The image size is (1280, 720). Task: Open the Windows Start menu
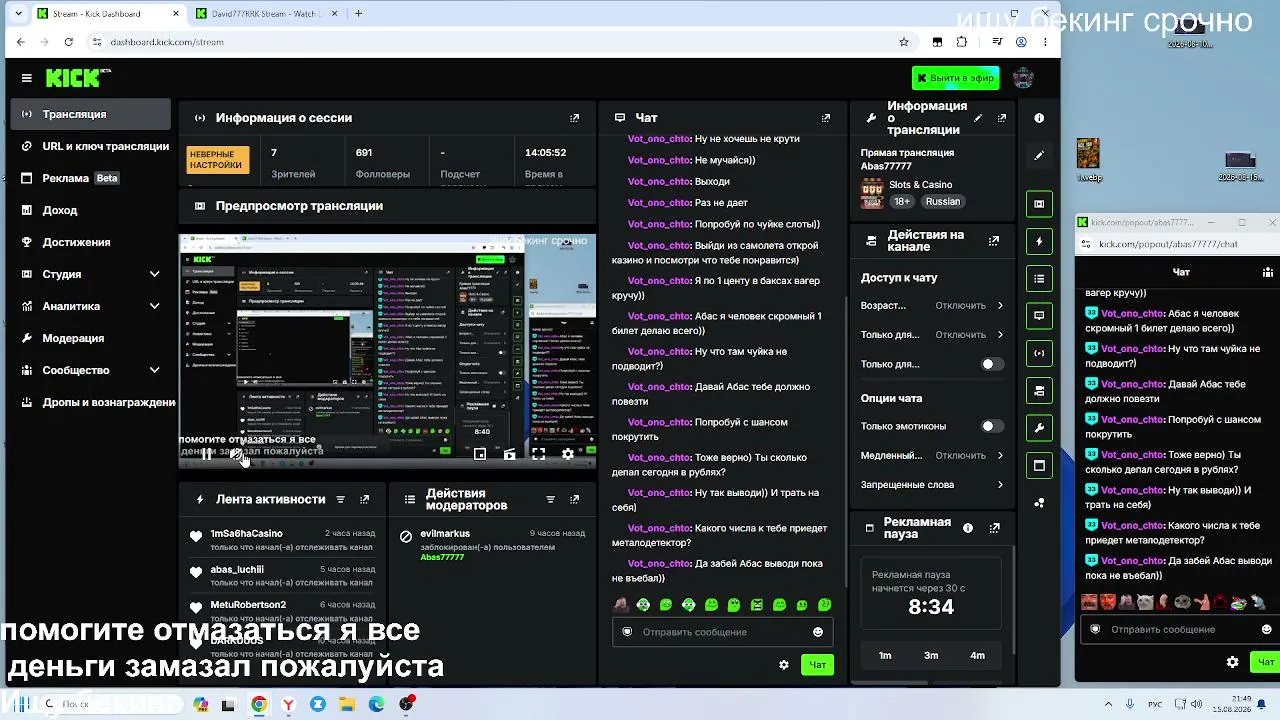click(20, 704)
